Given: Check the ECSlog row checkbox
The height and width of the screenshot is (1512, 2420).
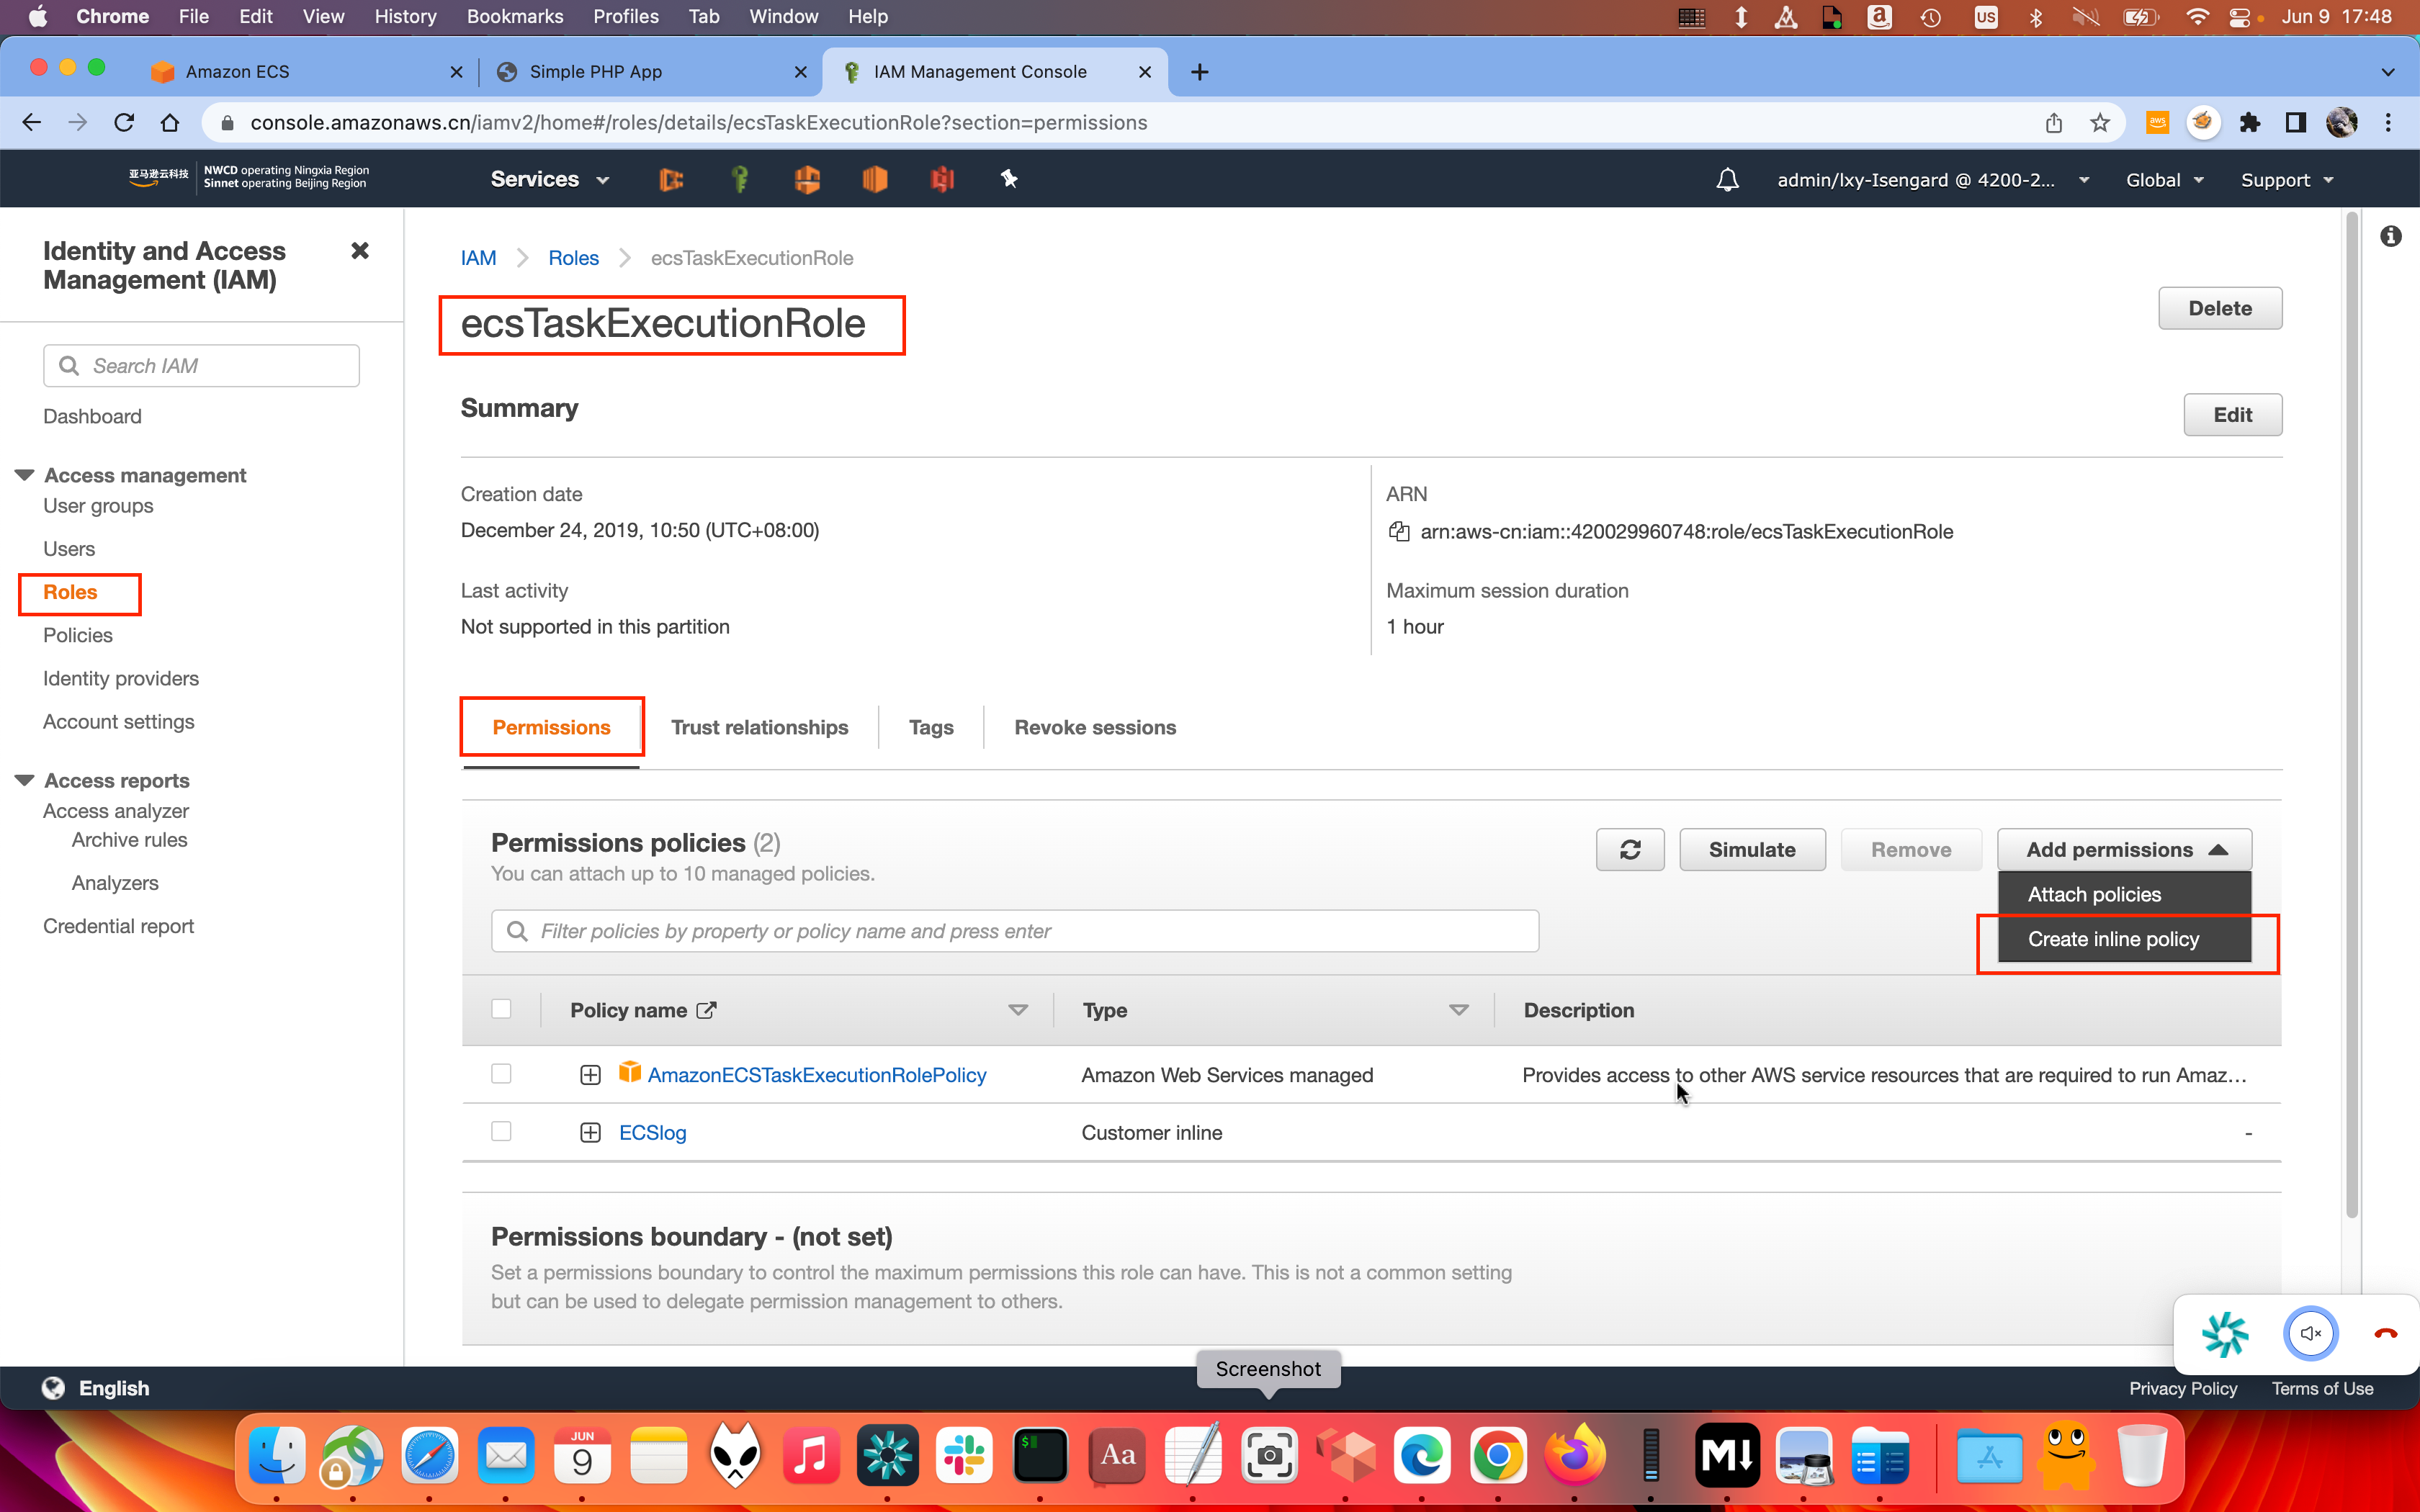Looking at the screenshot, I should point(501,1131).
